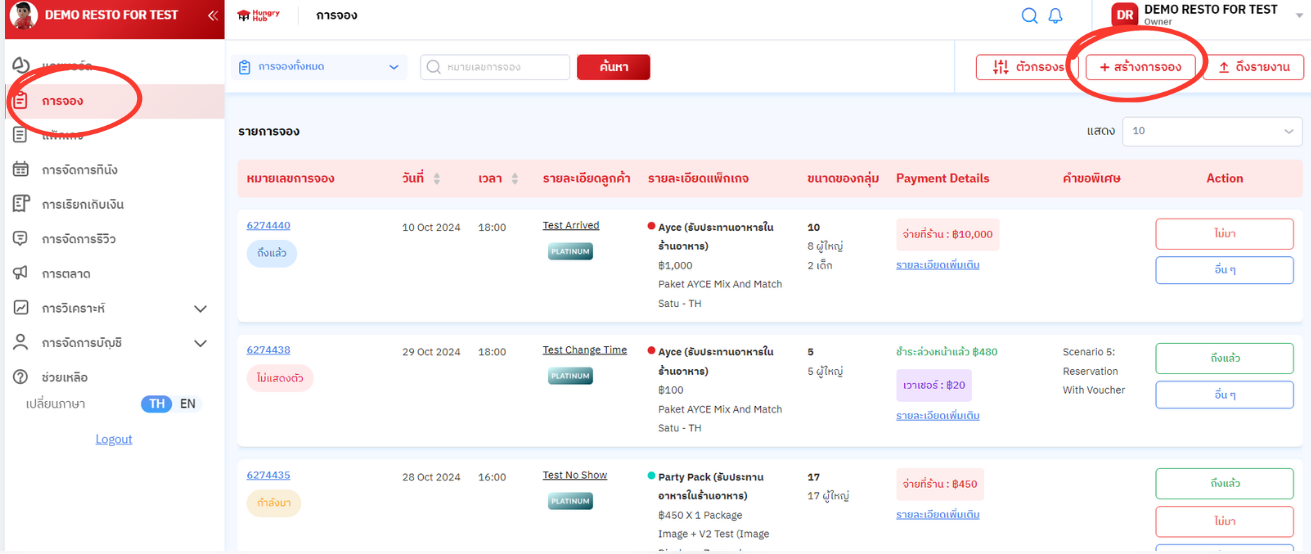Screen dimensions: 1311x554
Task: Click the demo resto mascot avatar
Action: (x=23, y=15)
